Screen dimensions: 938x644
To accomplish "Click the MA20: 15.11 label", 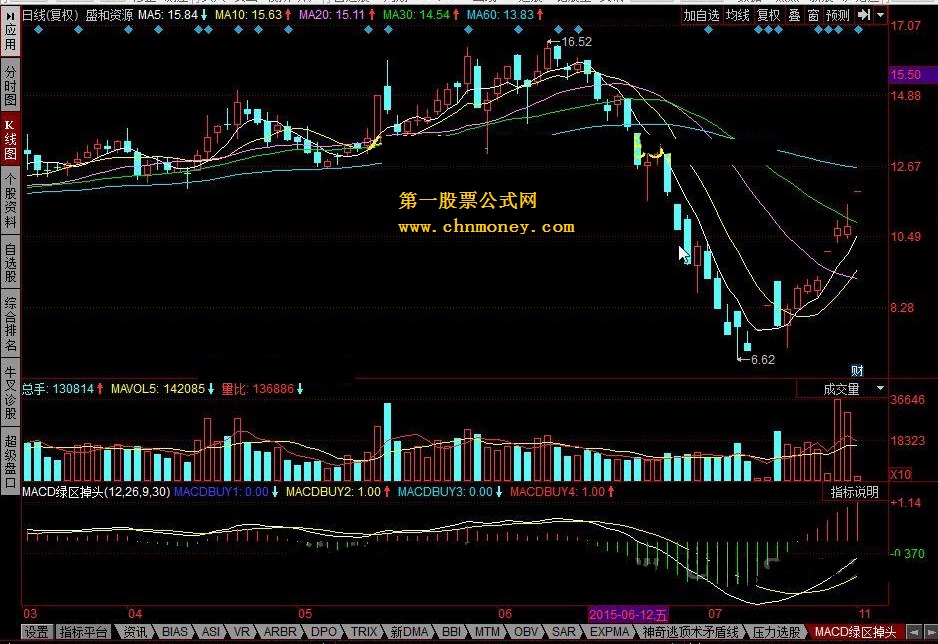I will (x=331, y=14).
